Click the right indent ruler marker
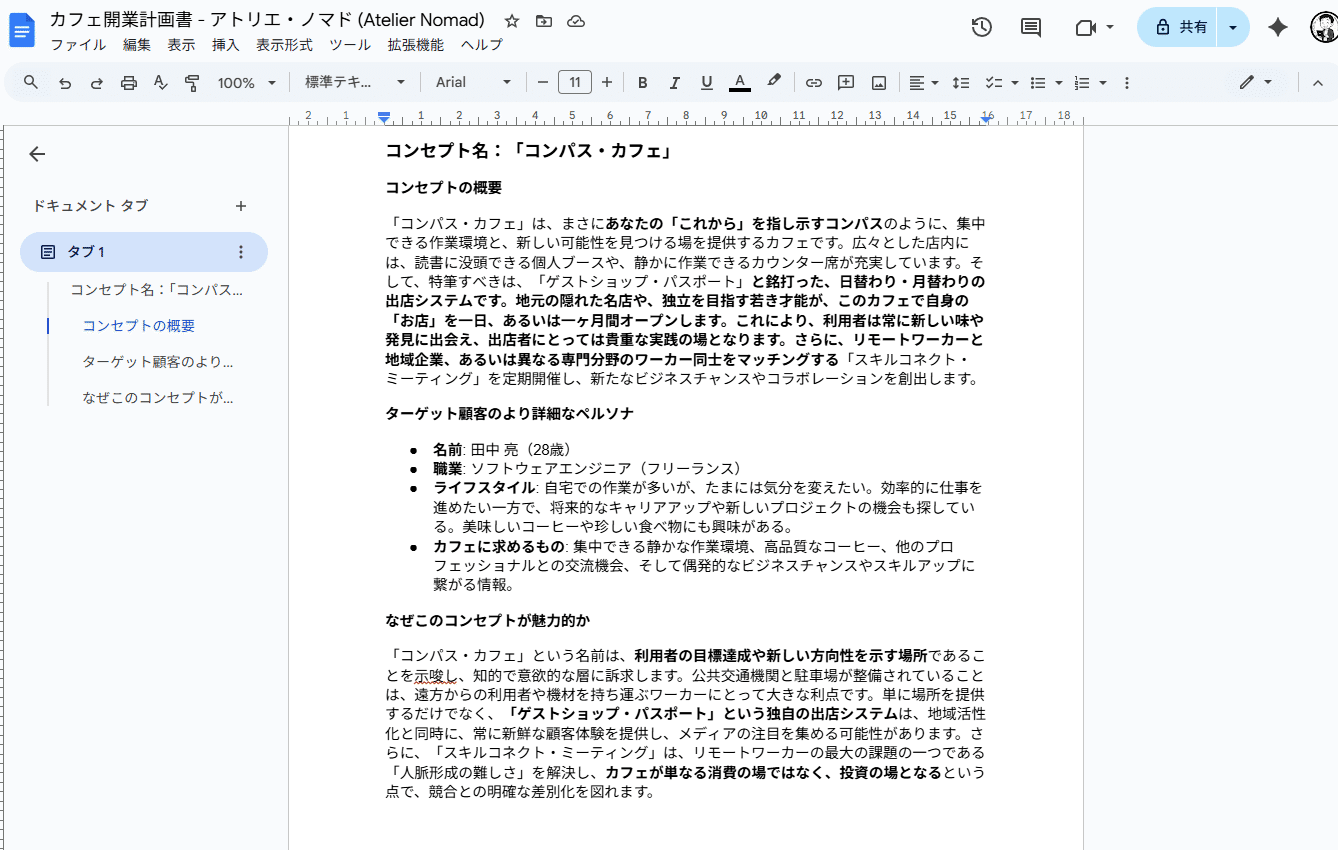This screenshot has width=1338, height=850. 986,119
